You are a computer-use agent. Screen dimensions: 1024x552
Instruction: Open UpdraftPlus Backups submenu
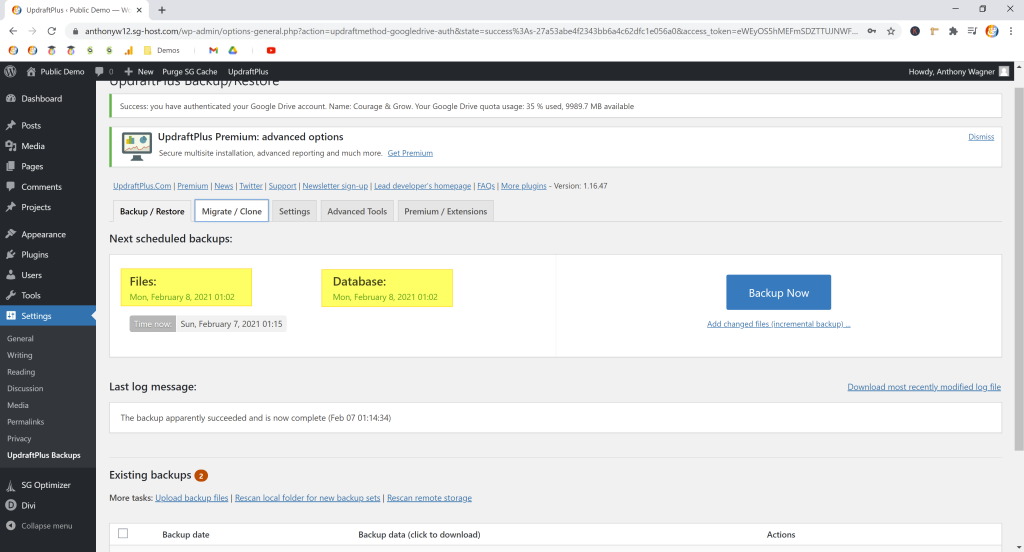[44, 455]
